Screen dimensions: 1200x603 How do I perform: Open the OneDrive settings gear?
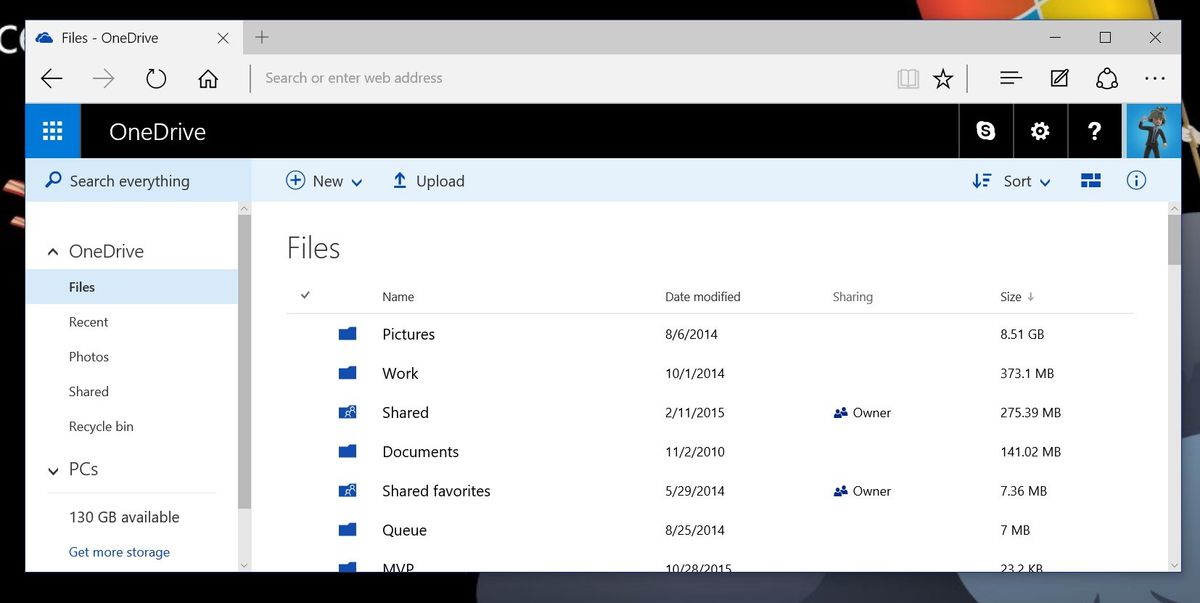1040,131
